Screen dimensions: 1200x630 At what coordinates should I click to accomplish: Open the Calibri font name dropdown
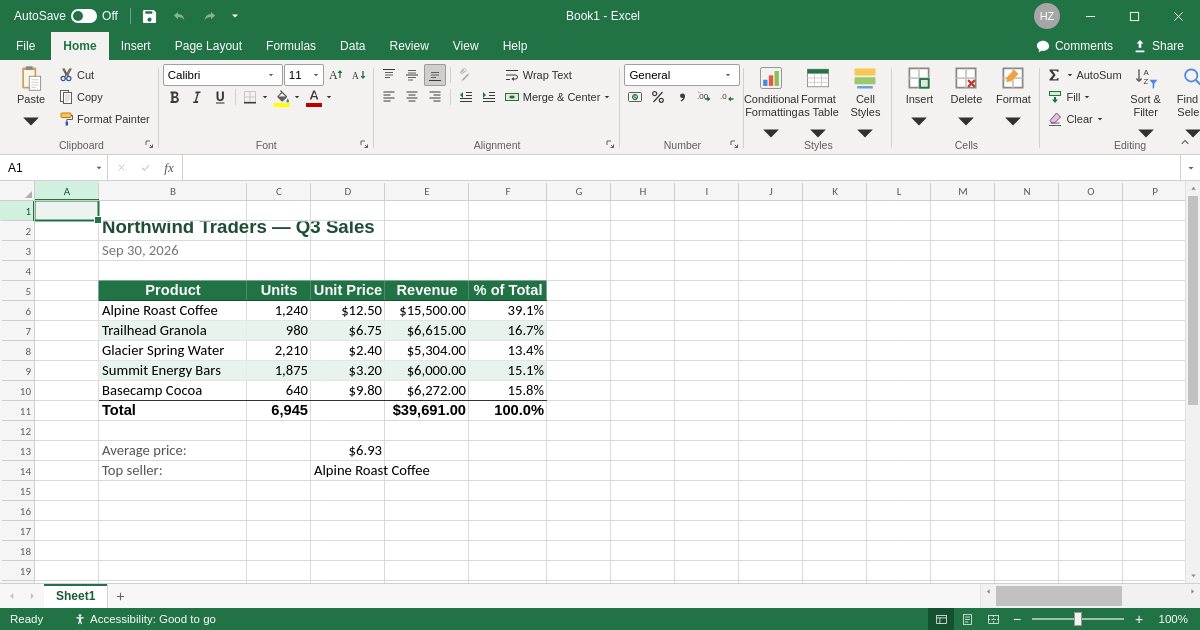point(271,75)
